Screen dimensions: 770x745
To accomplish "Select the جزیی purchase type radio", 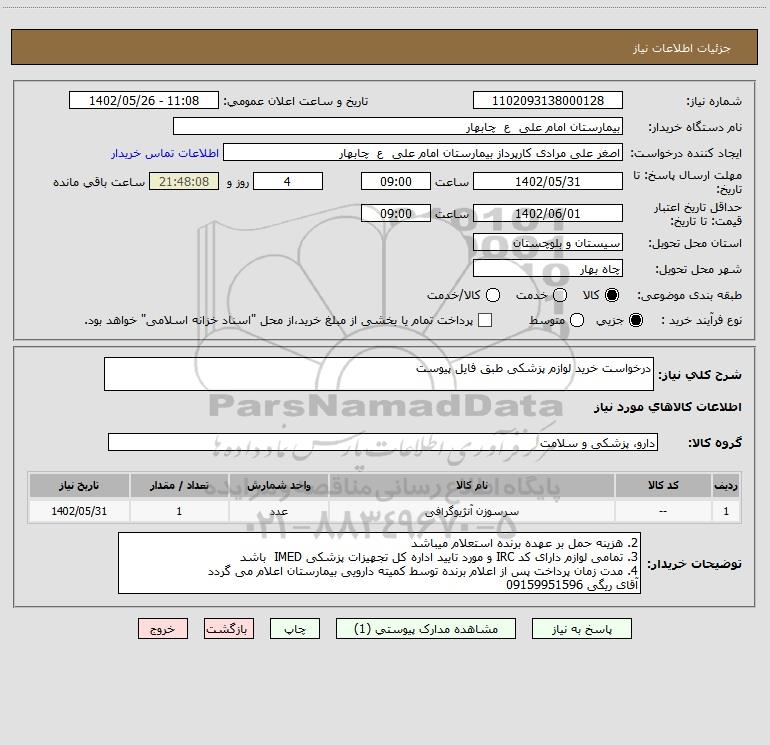I will pyautogui.click(x=635, y=320).
